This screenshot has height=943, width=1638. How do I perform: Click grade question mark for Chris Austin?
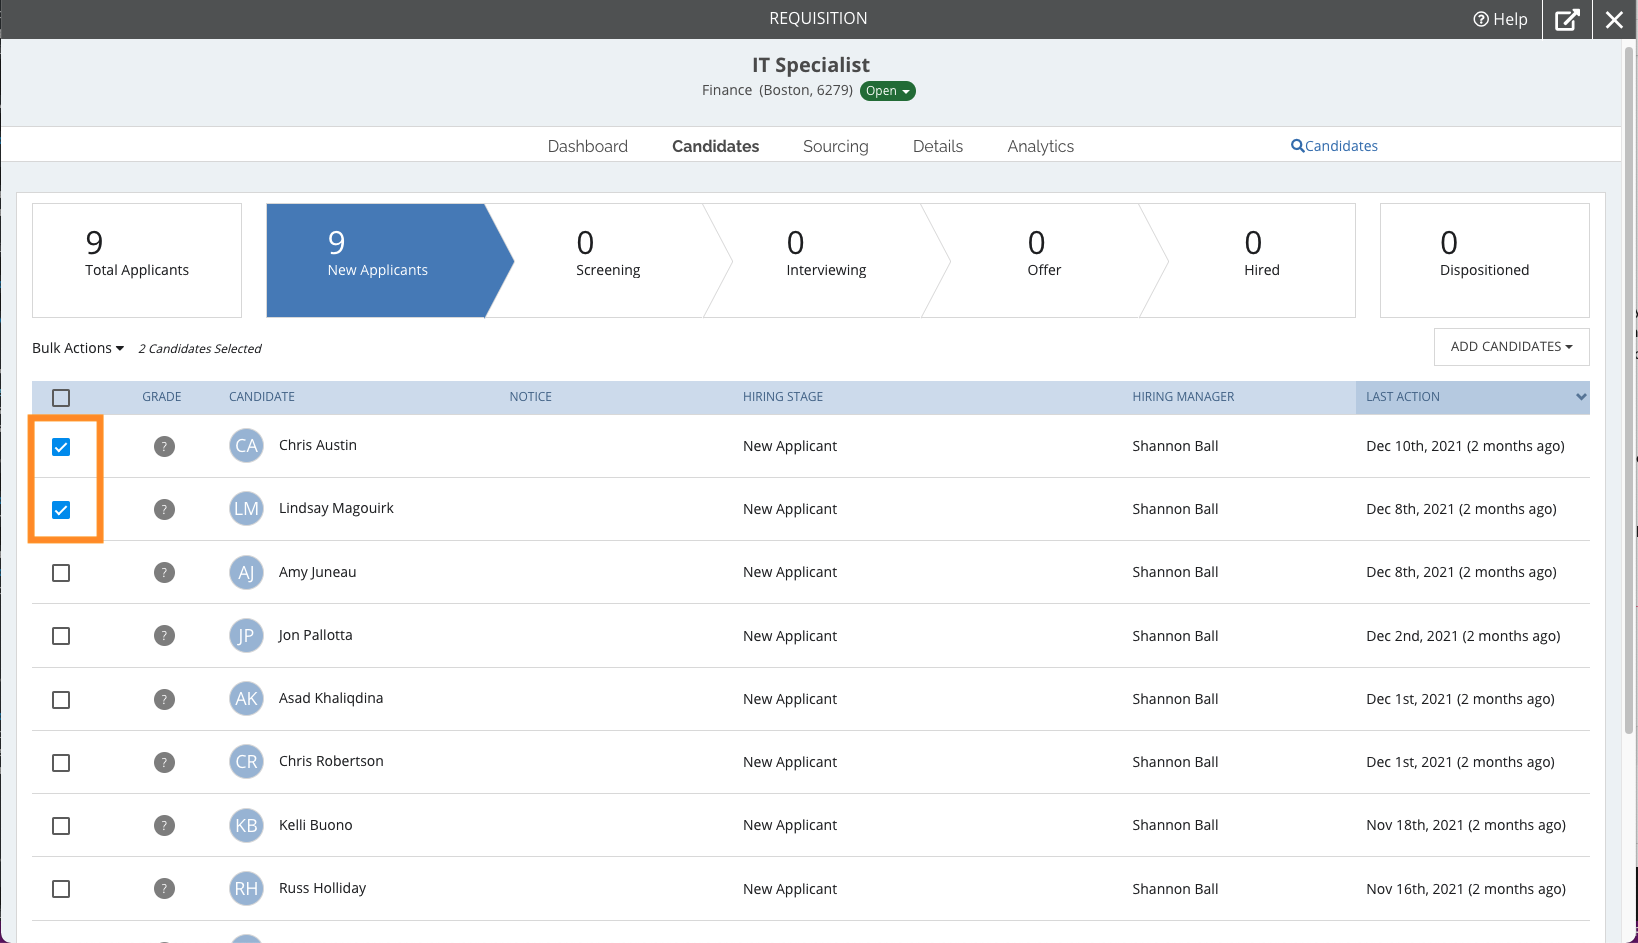(164, 446)
